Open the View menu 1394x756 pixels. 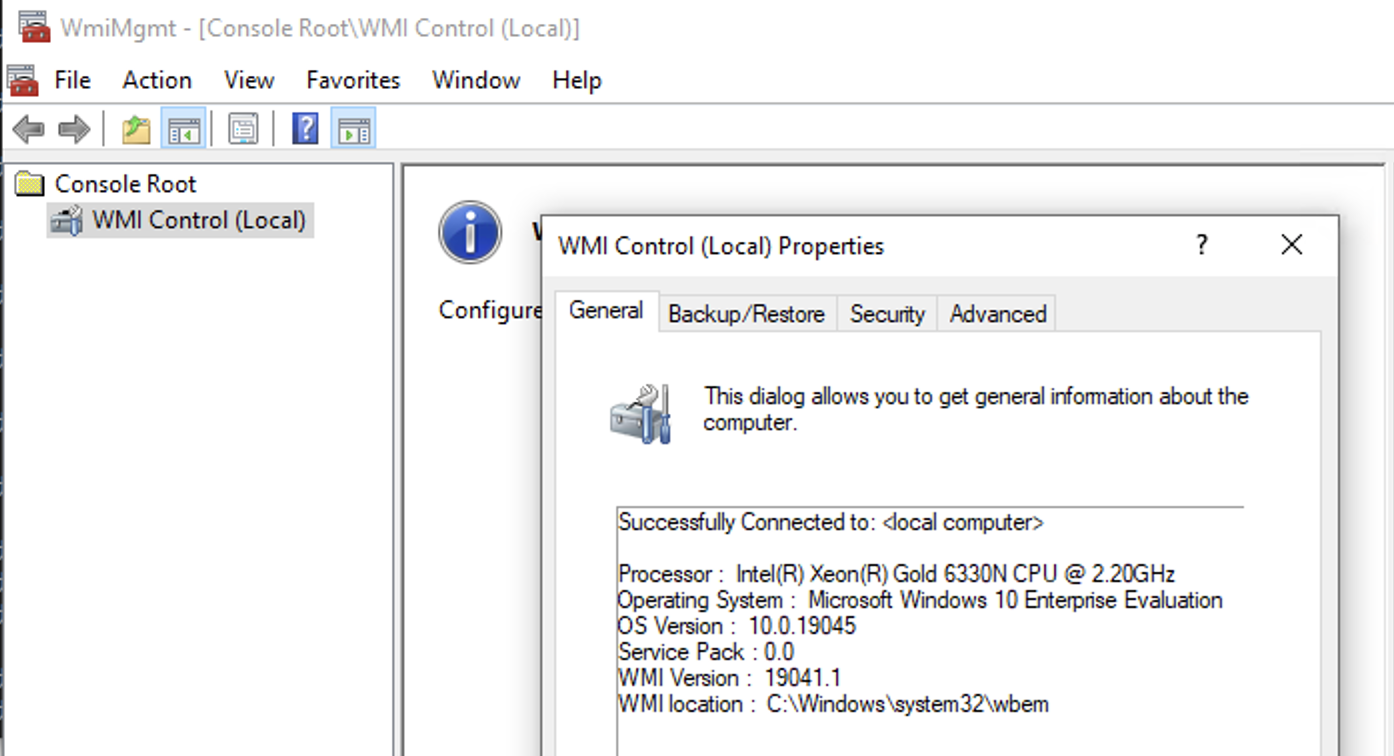tap(249, 80)
